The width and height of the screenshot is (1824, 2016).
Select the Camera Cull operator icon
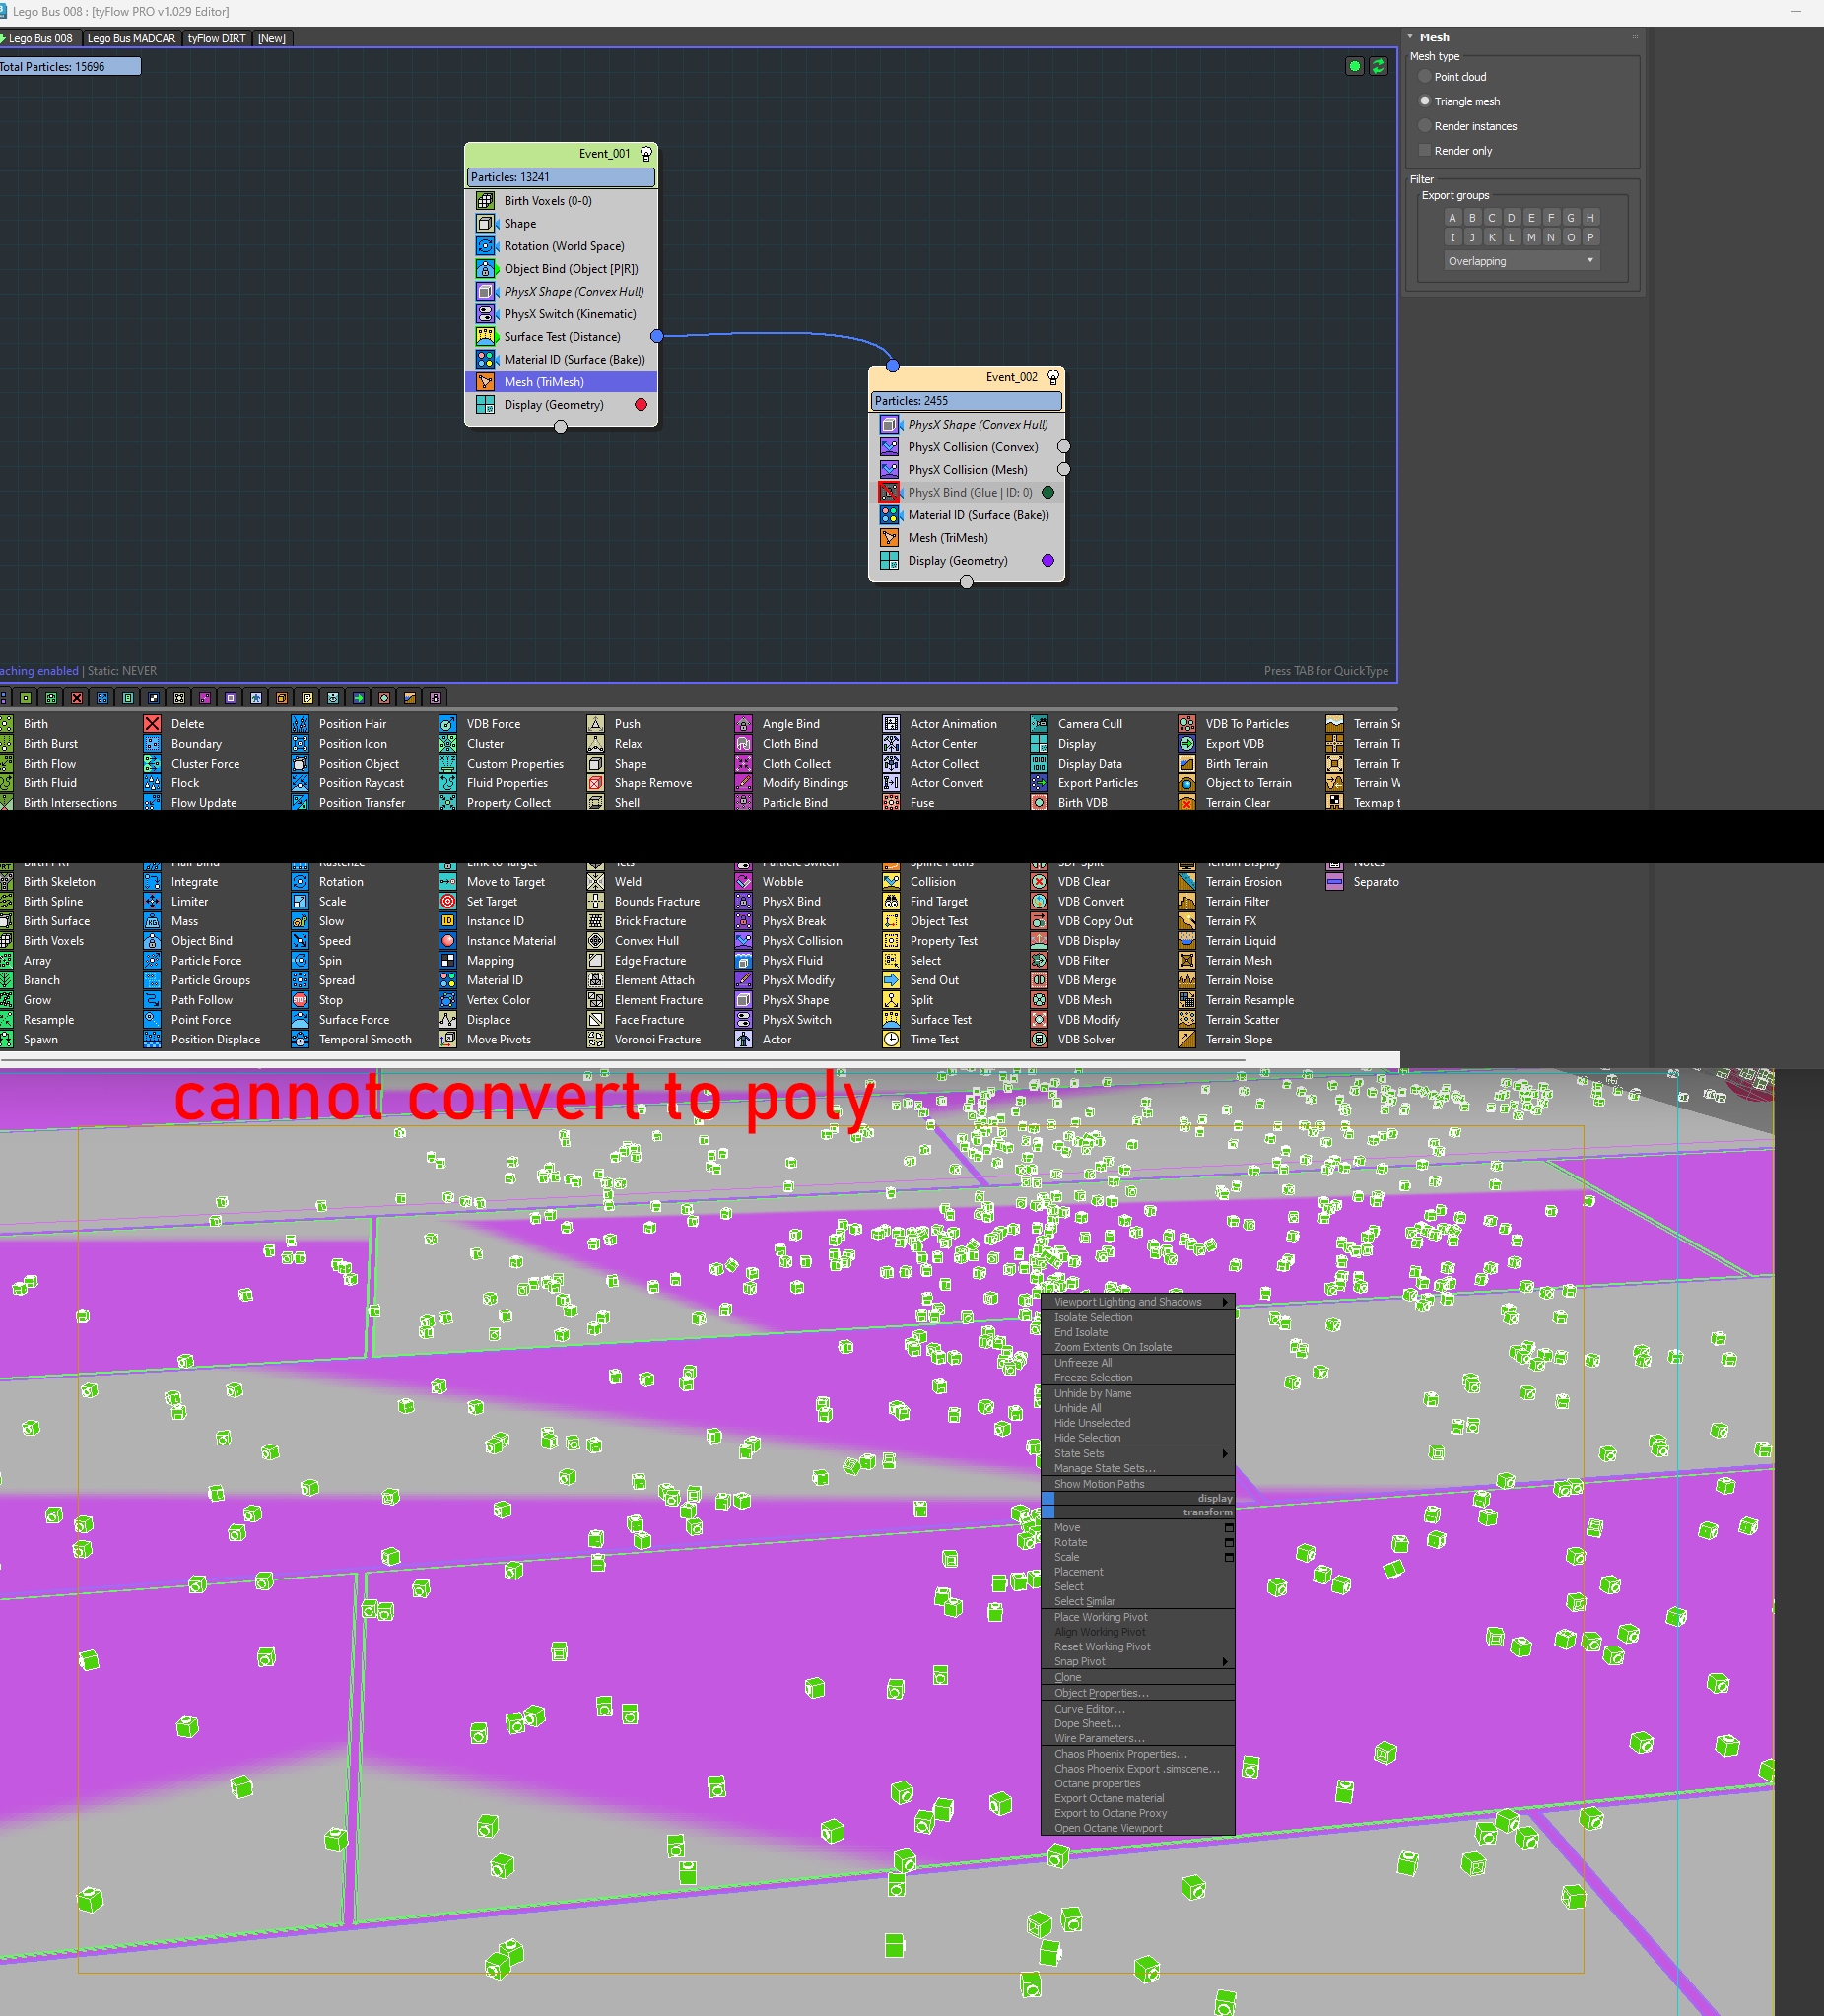1039,724
